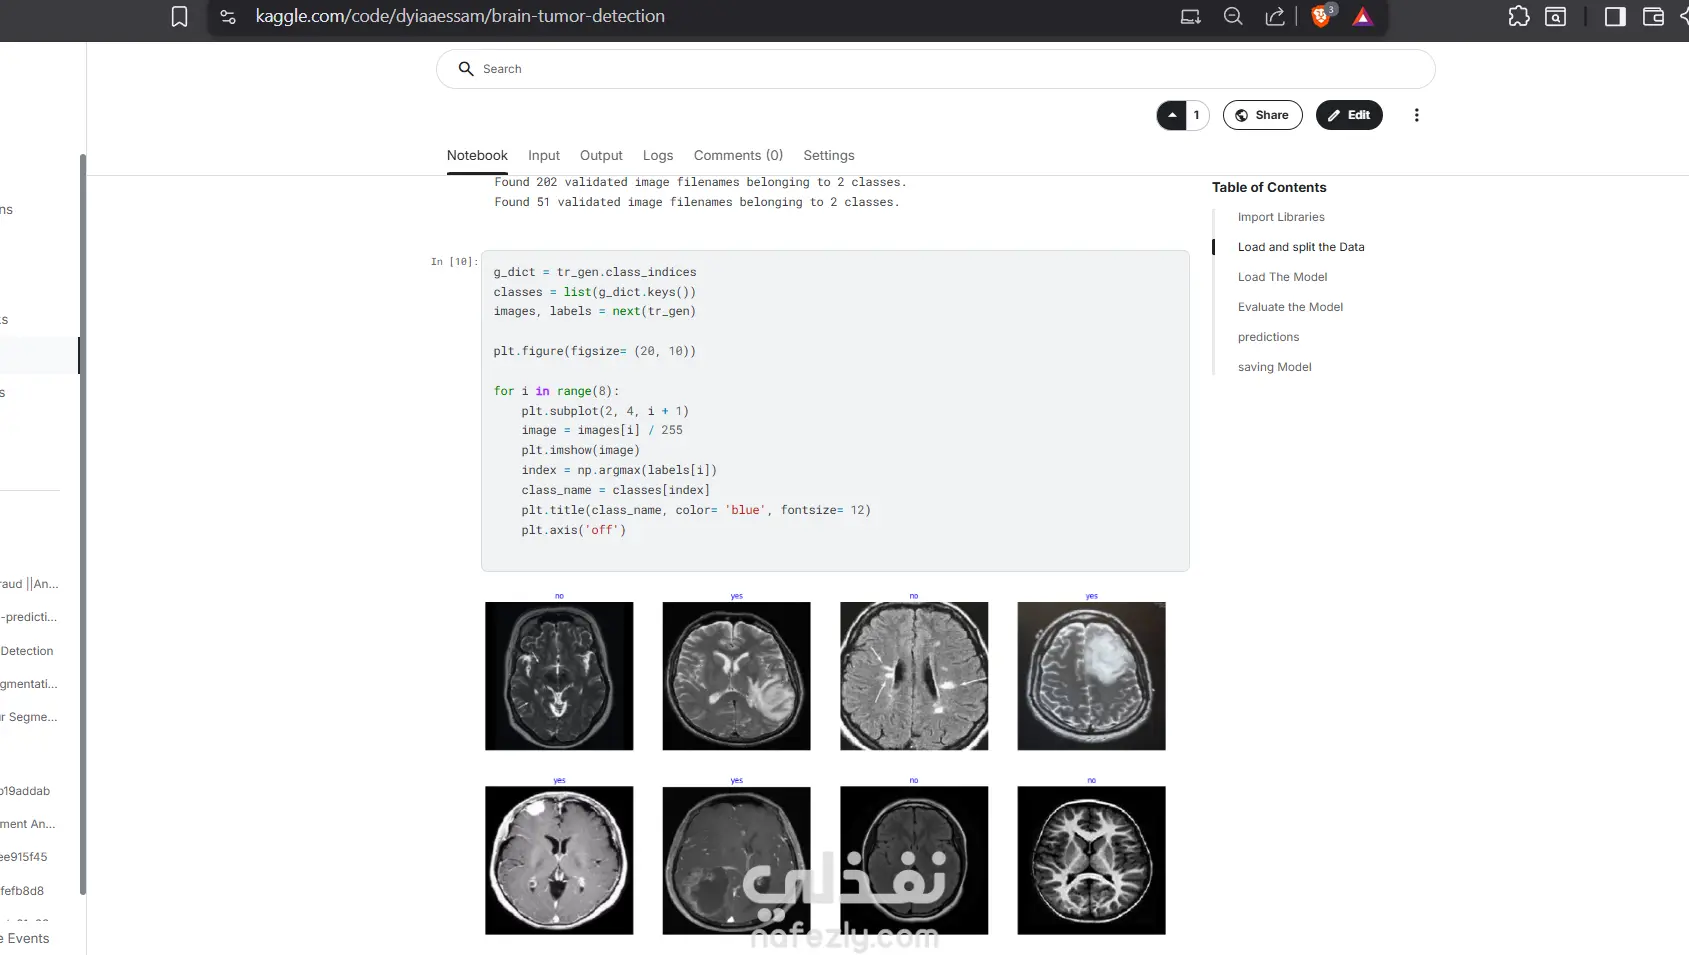
Task: Open the notebook Settings tab
Action: pyautogui.click(x=829, y=155)
